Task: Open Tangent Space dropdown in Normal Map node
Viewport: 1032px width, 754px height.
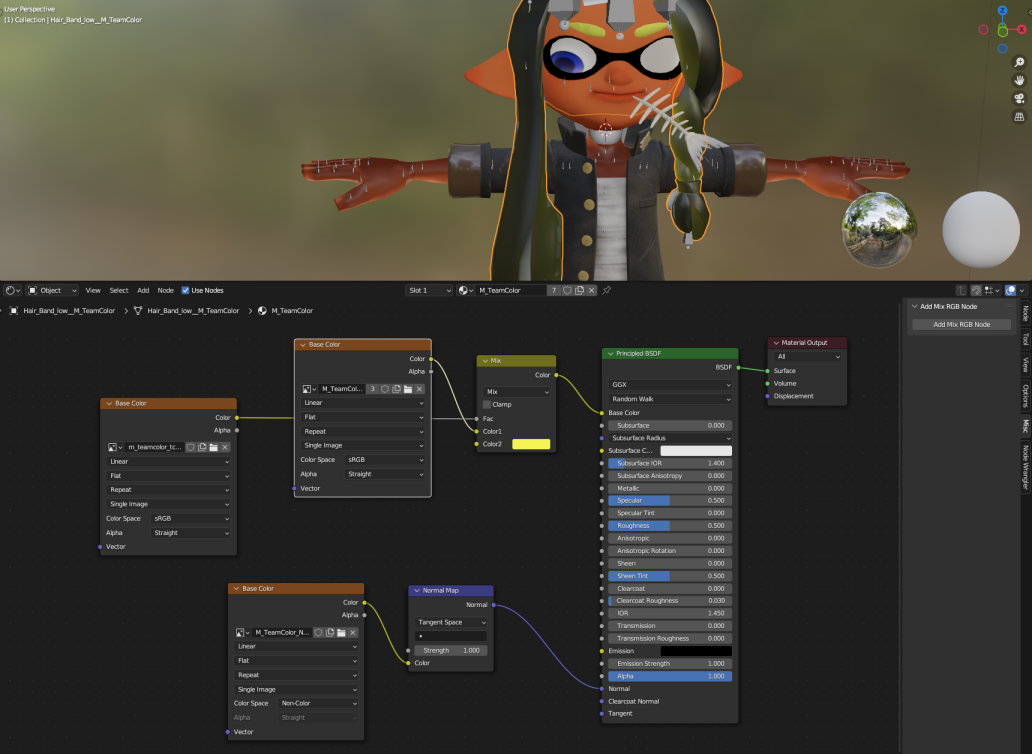Action: point(451,622)
